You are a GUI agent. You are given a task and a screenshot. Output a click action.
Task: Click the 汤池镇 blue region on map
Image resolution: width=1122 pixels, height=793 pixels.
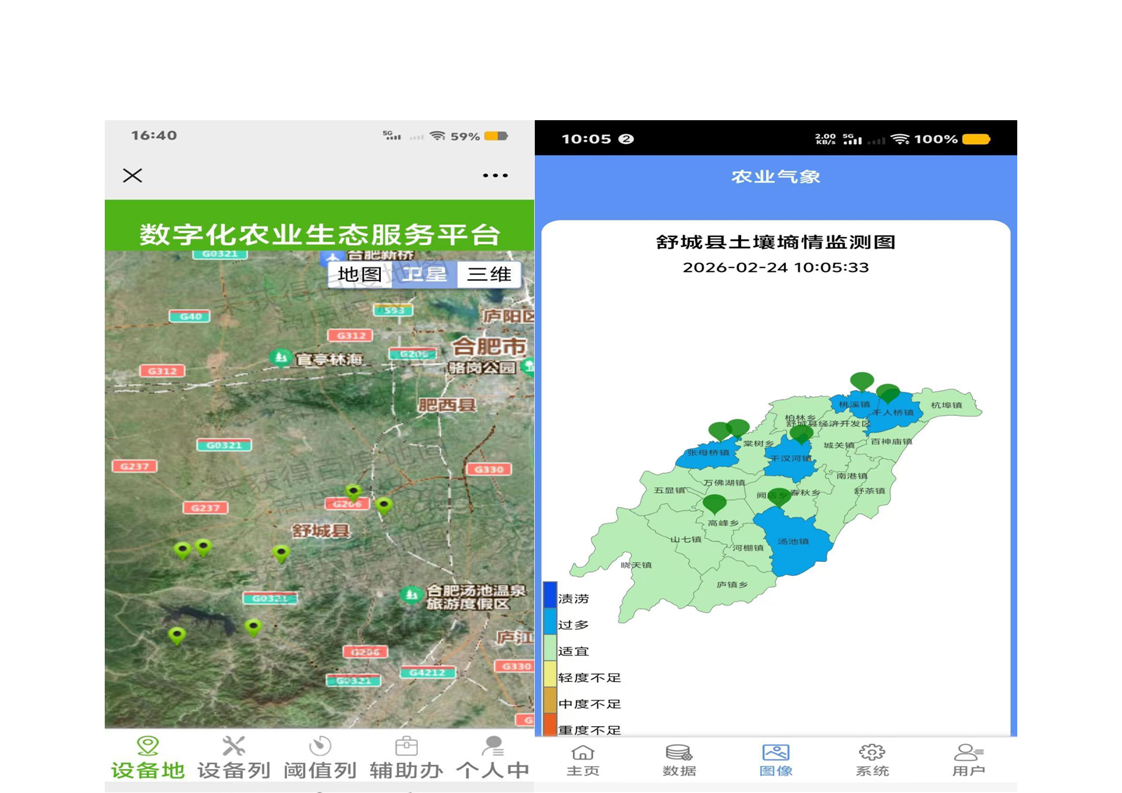coord(792,545)
